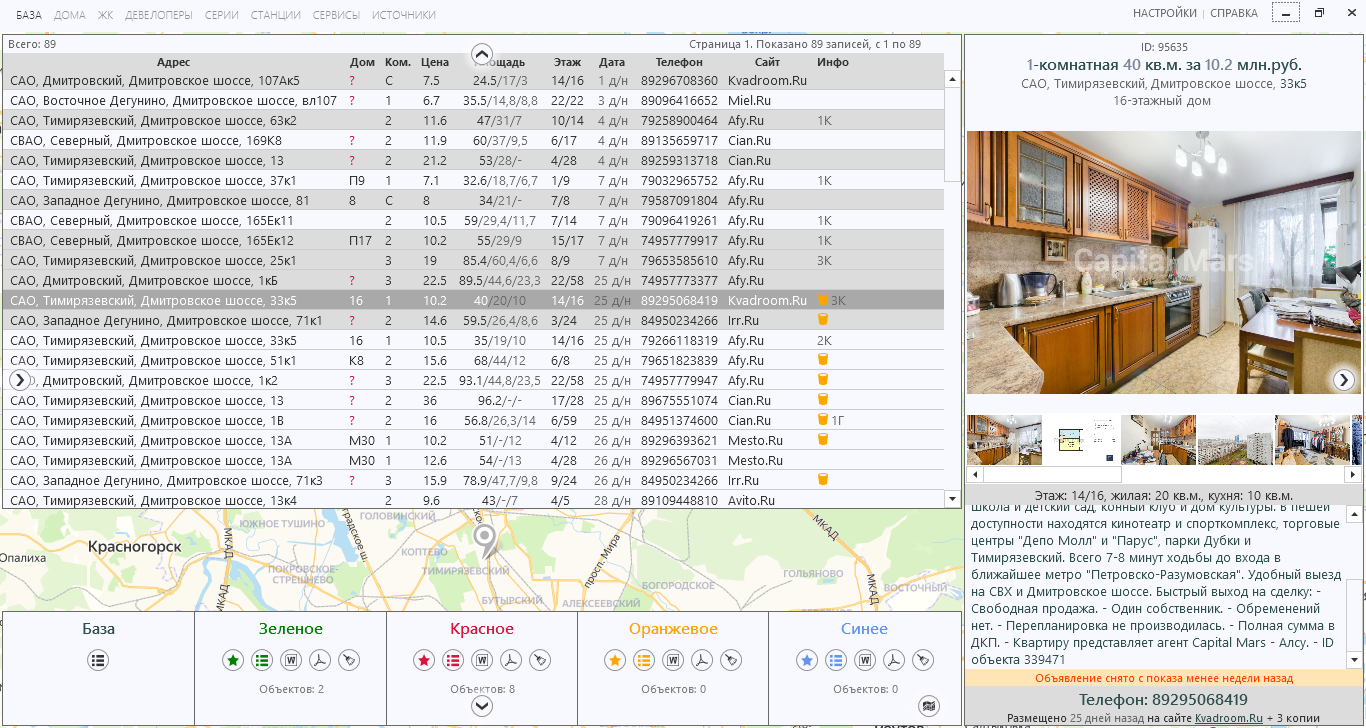
Task: Click the map icon in the Синее panel
Action: click(929, 705)
